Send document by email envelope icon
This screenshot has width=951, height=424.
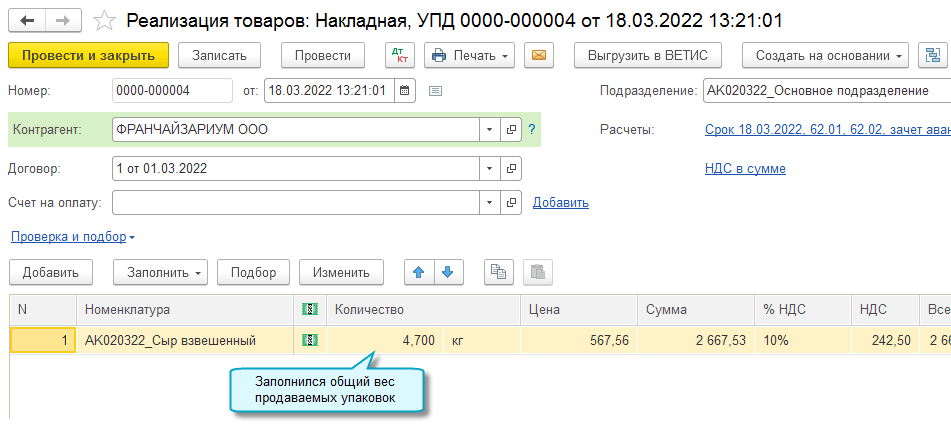pos(539,55)
